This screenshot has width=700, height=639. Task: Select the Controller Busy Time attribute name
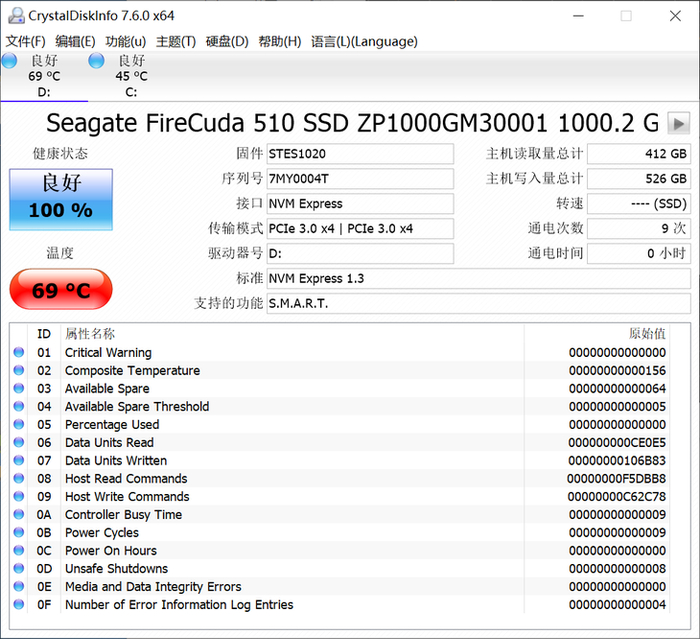pyautogui.click(x=124, y=514)
